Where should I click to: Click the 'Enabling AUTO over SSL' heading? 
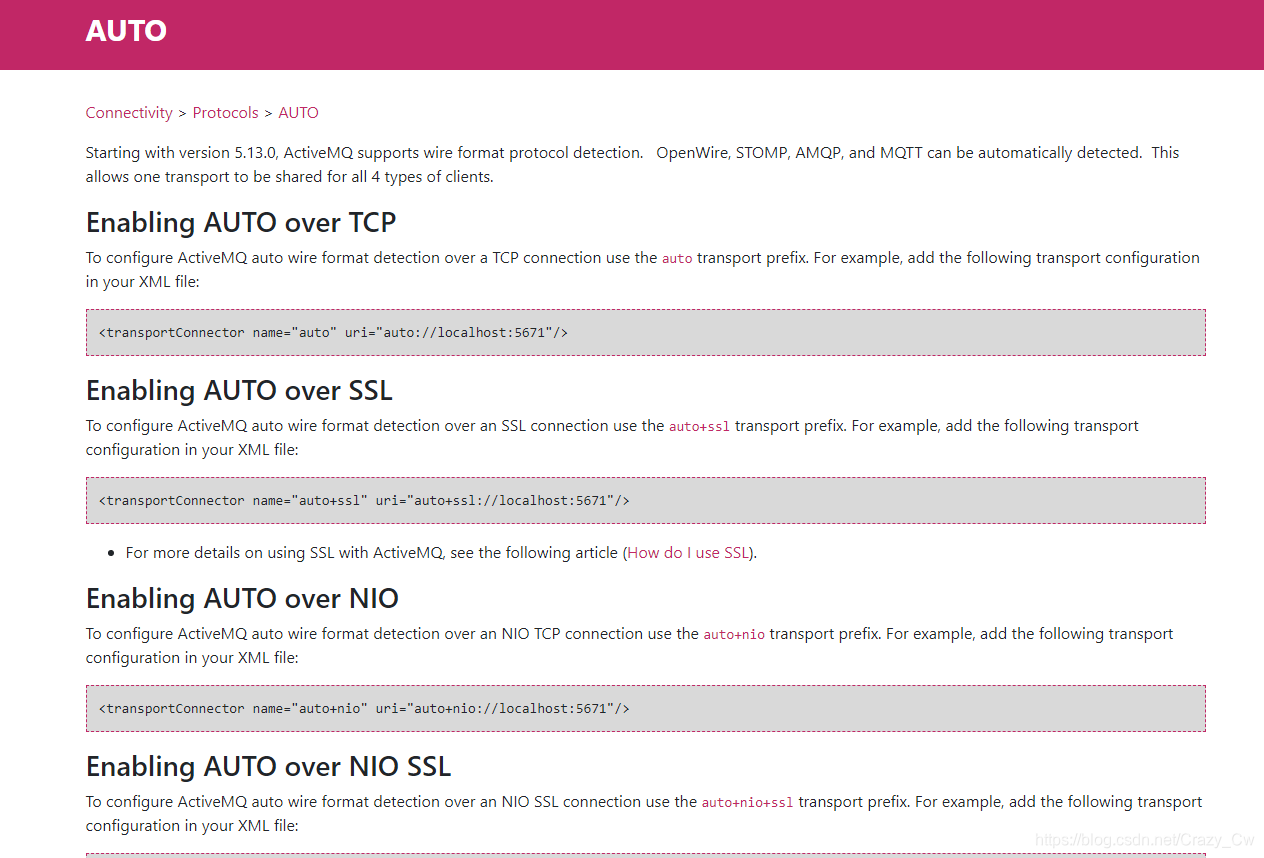pos(239,390)
